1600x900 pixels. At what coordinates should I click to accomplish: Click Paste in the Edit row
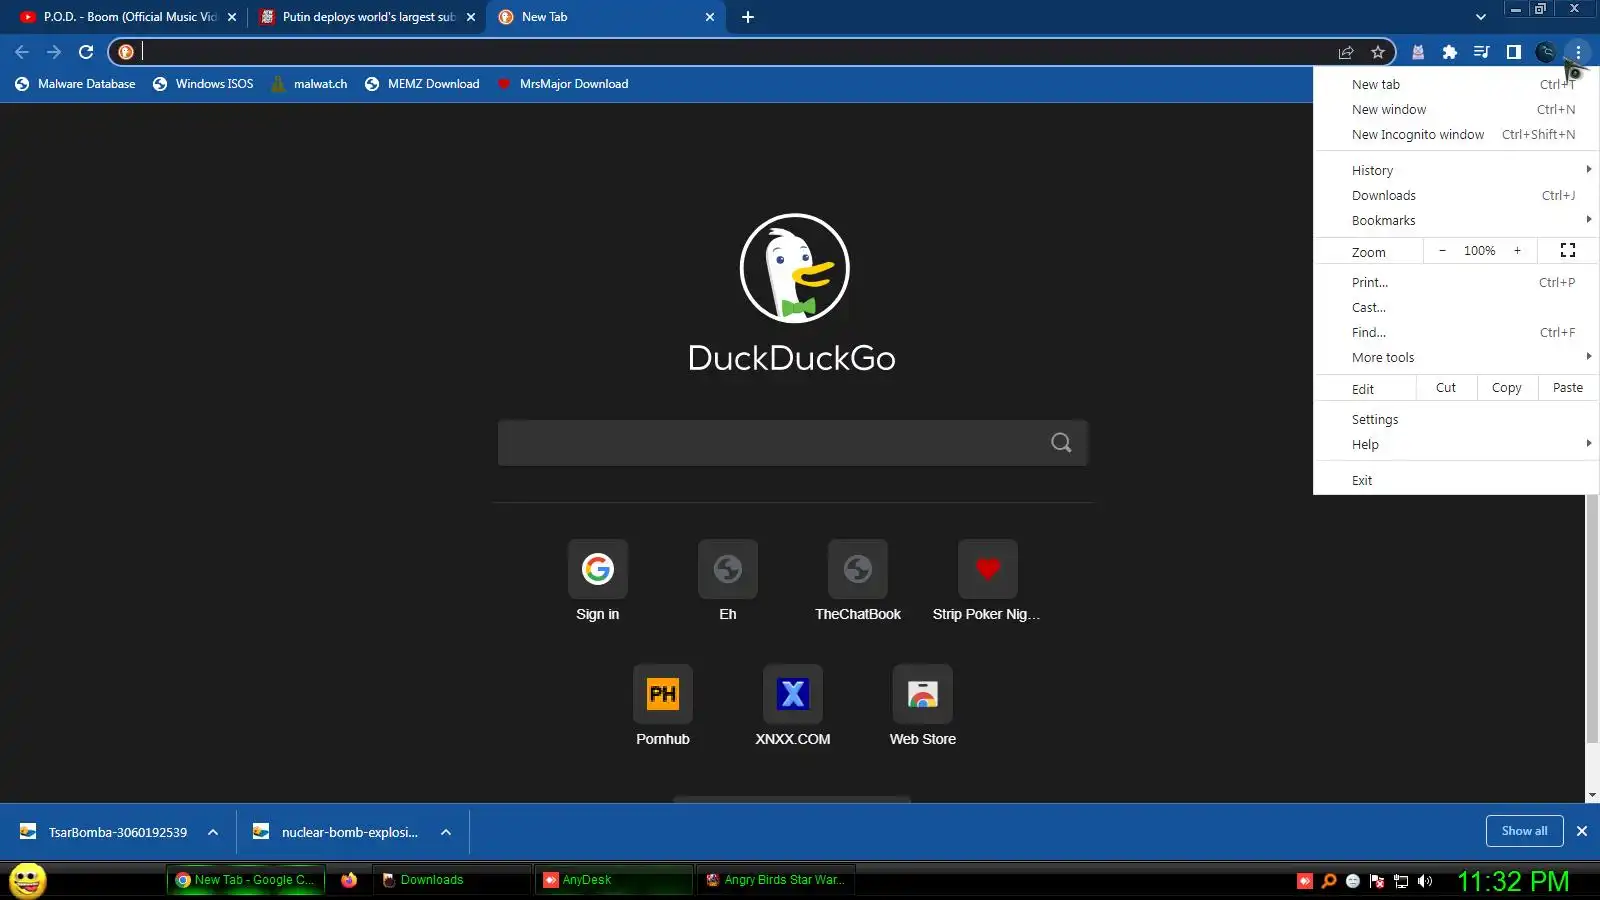pos(1568,388)
